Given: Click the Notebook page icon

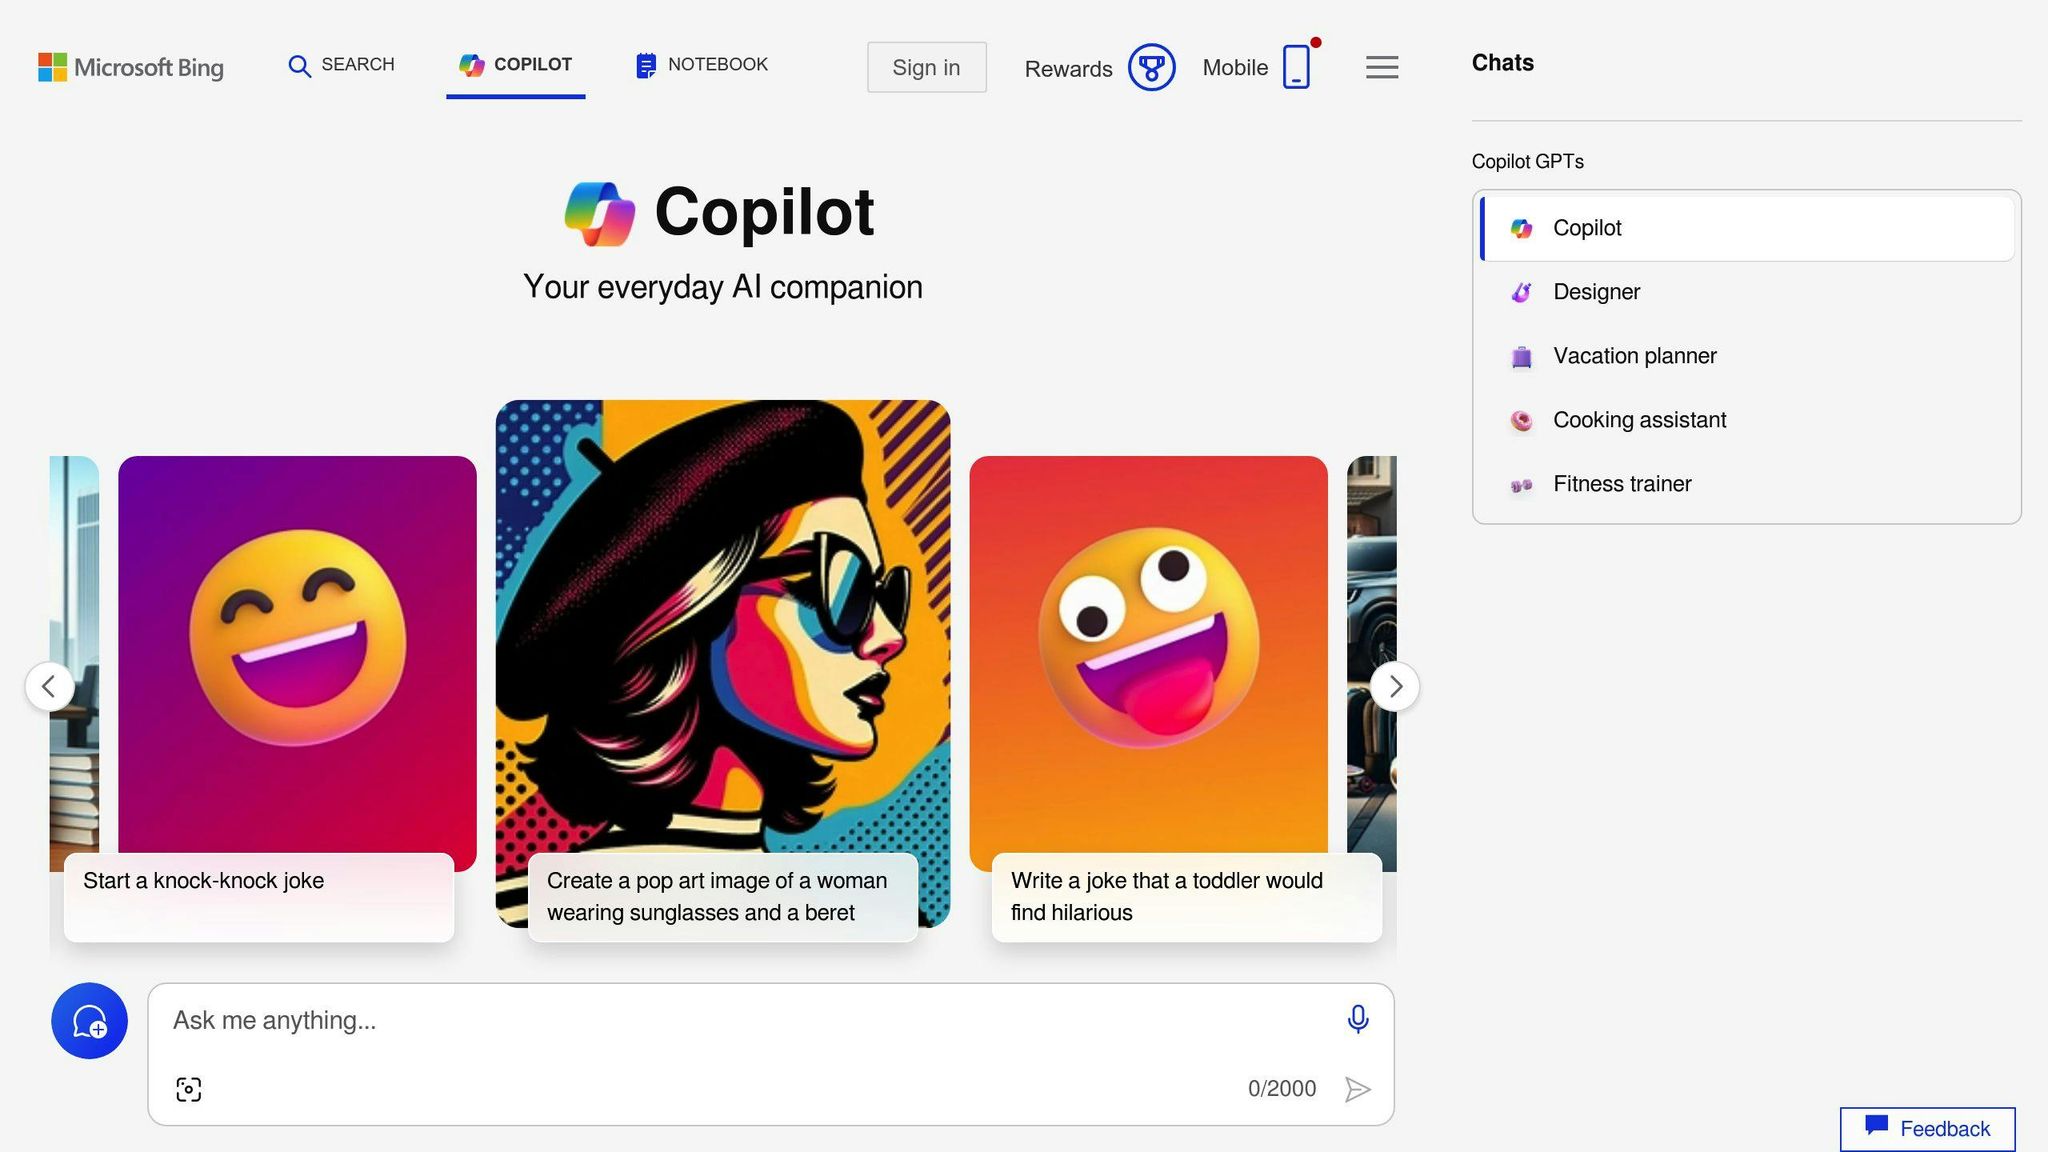Looking at the screenshot, I should (646, 66).
